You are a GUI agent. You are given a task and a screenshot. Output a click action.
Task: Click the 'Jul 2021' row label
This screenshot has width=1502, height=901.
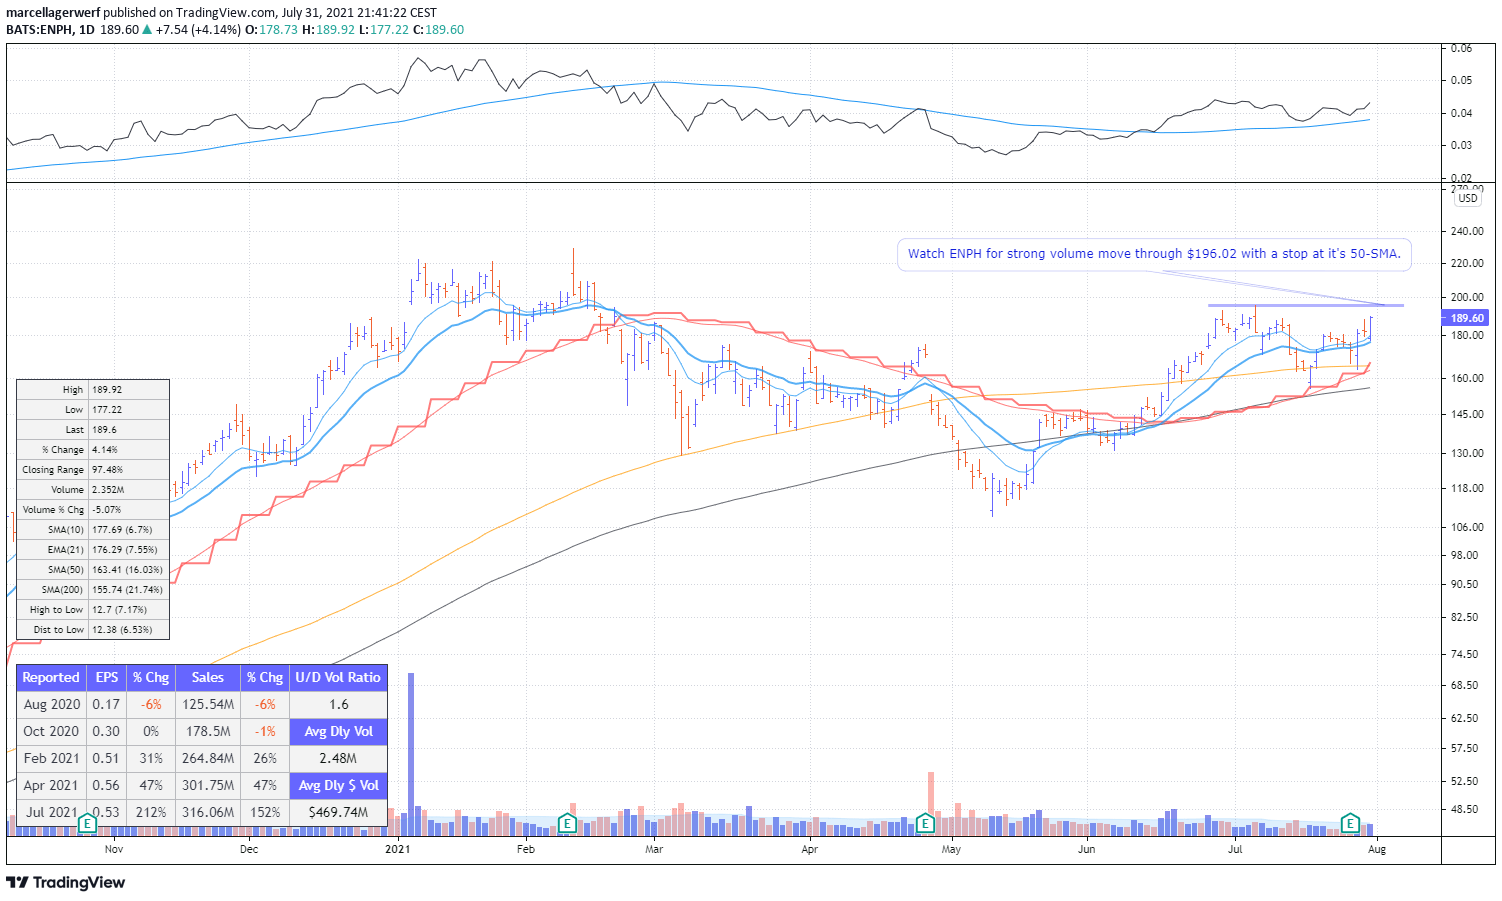[x=51, y=813]
